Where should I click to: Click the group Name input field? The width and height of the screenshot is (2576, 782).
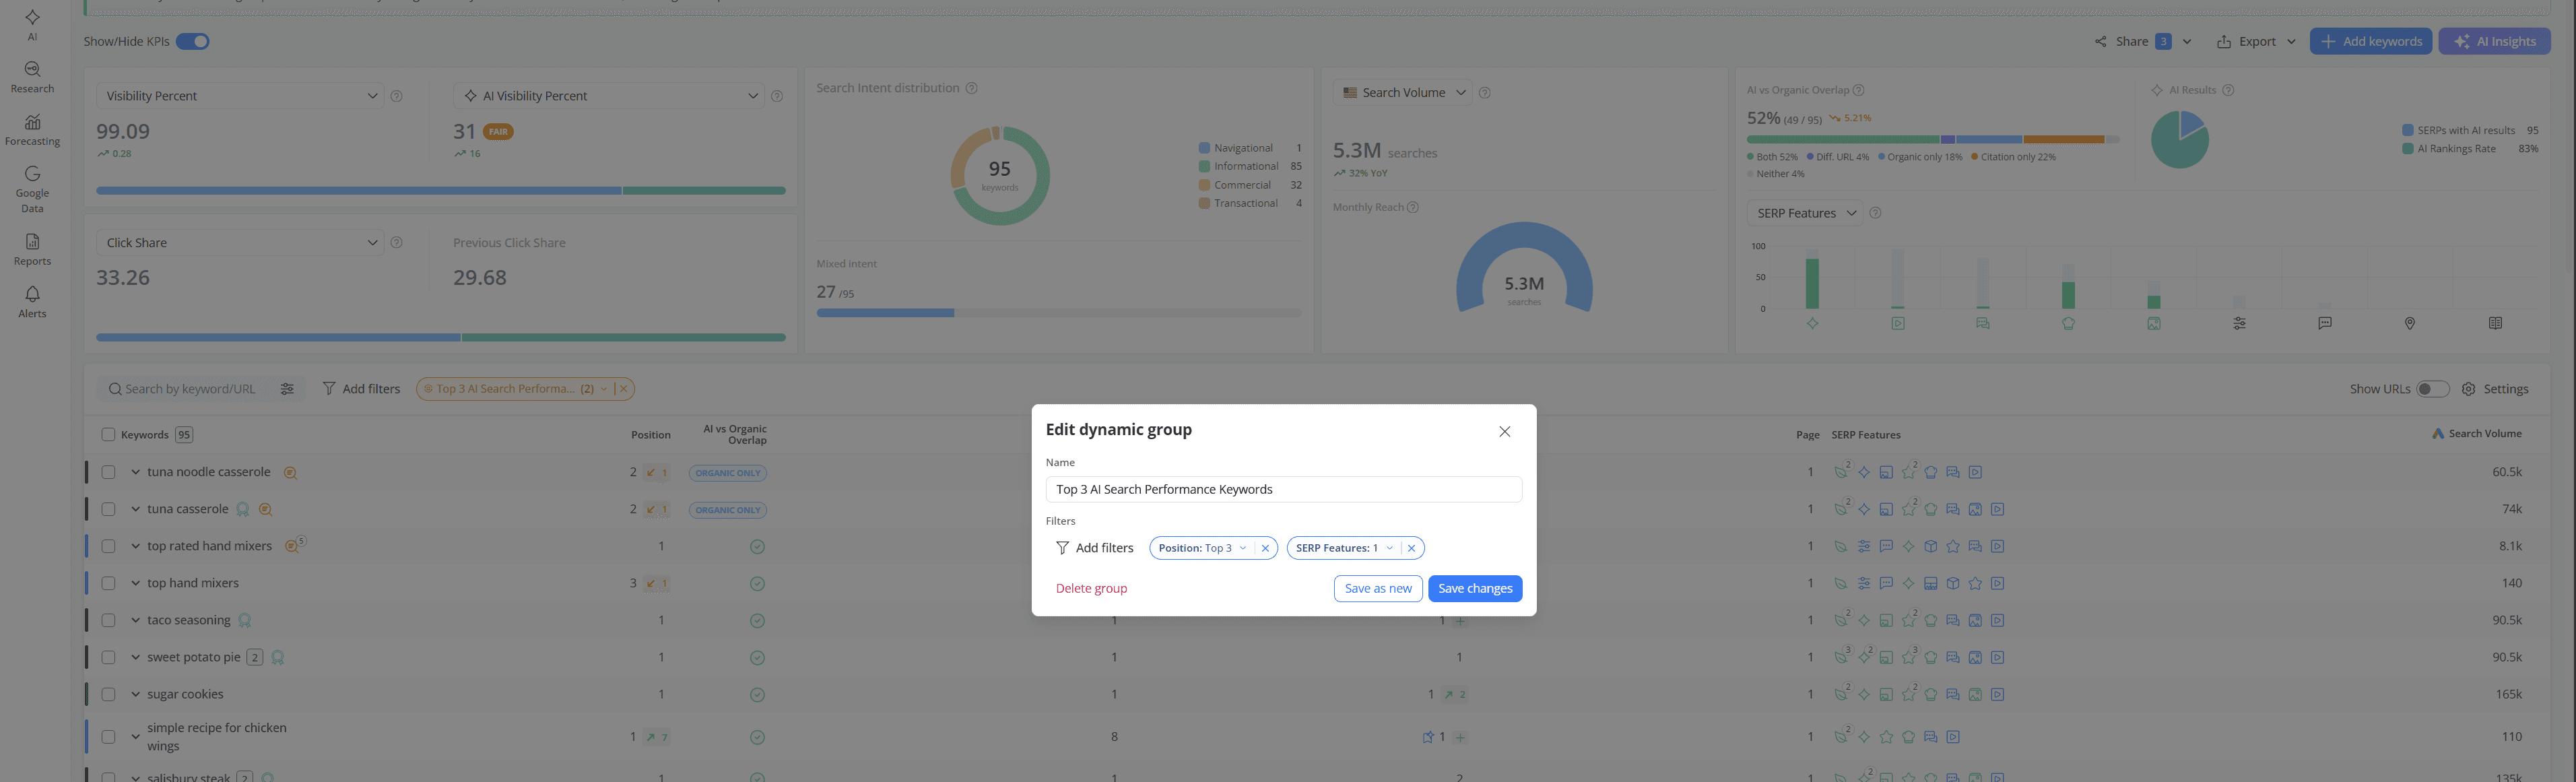click(1284, 489)
